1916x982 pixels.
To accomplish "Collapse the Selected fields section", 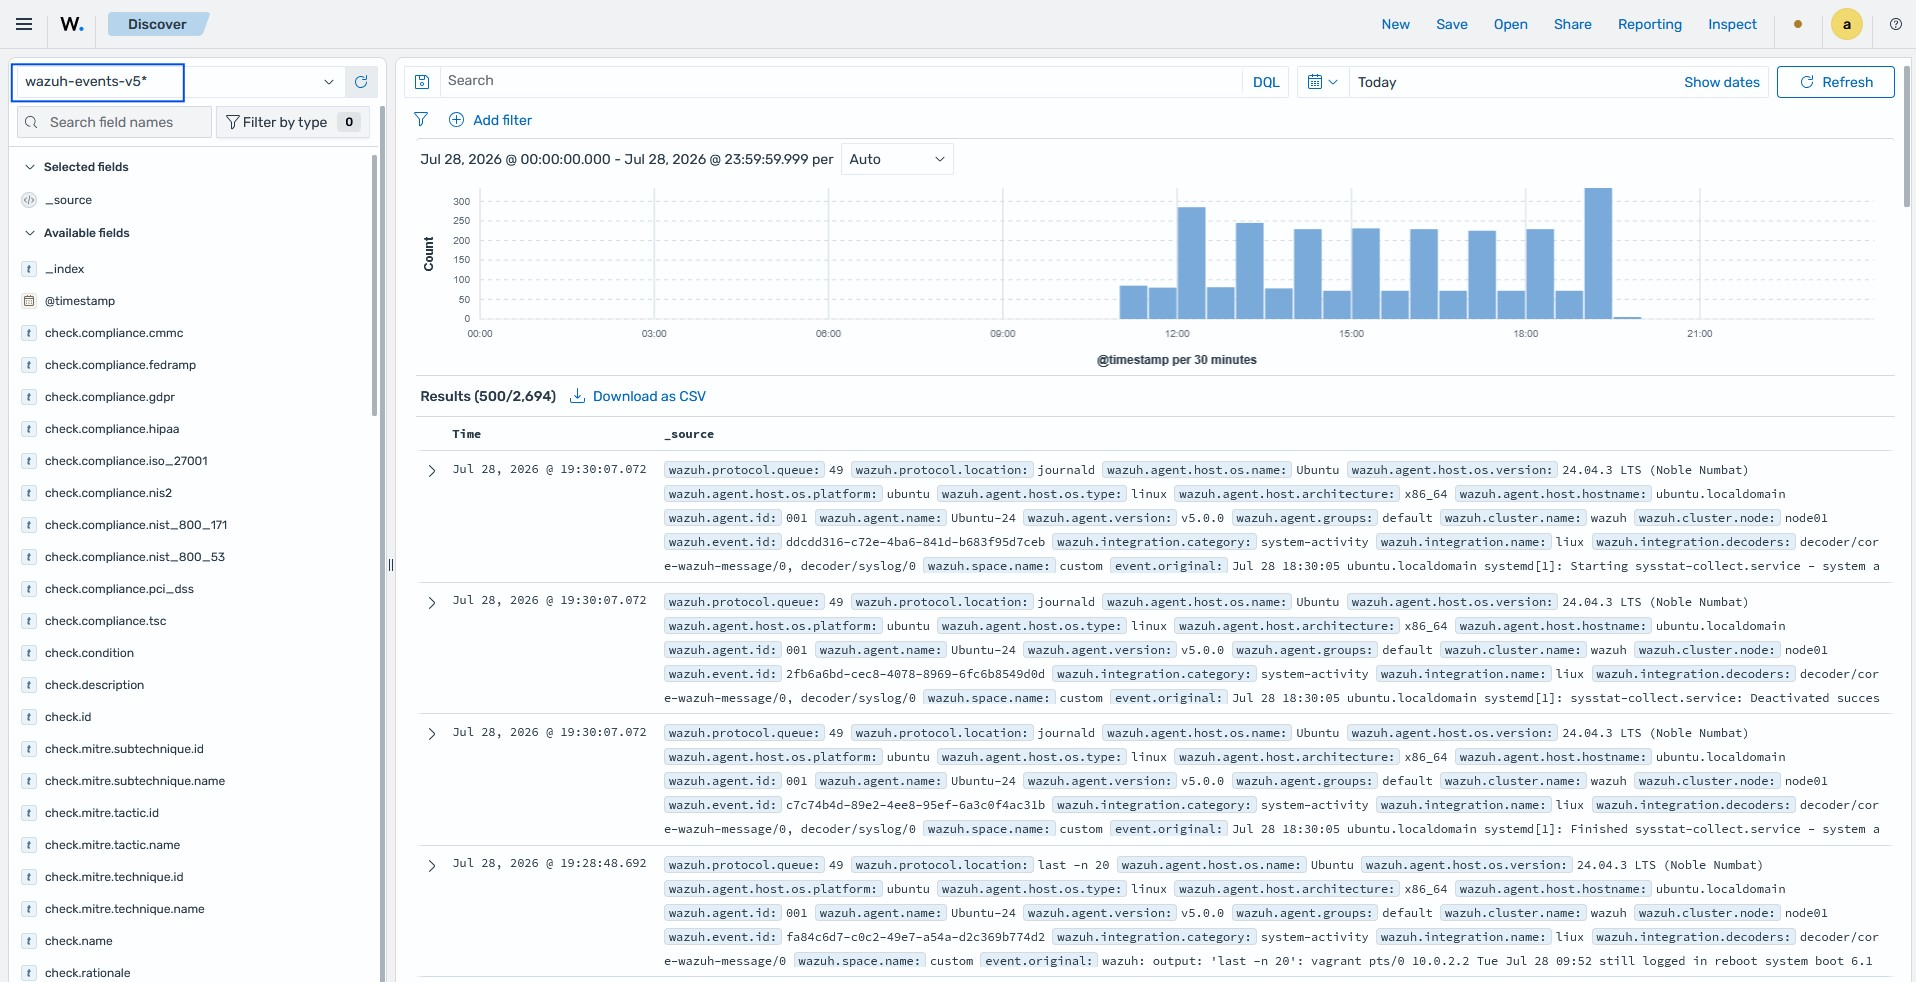I will pyautogui.click(x=30, y=167).
